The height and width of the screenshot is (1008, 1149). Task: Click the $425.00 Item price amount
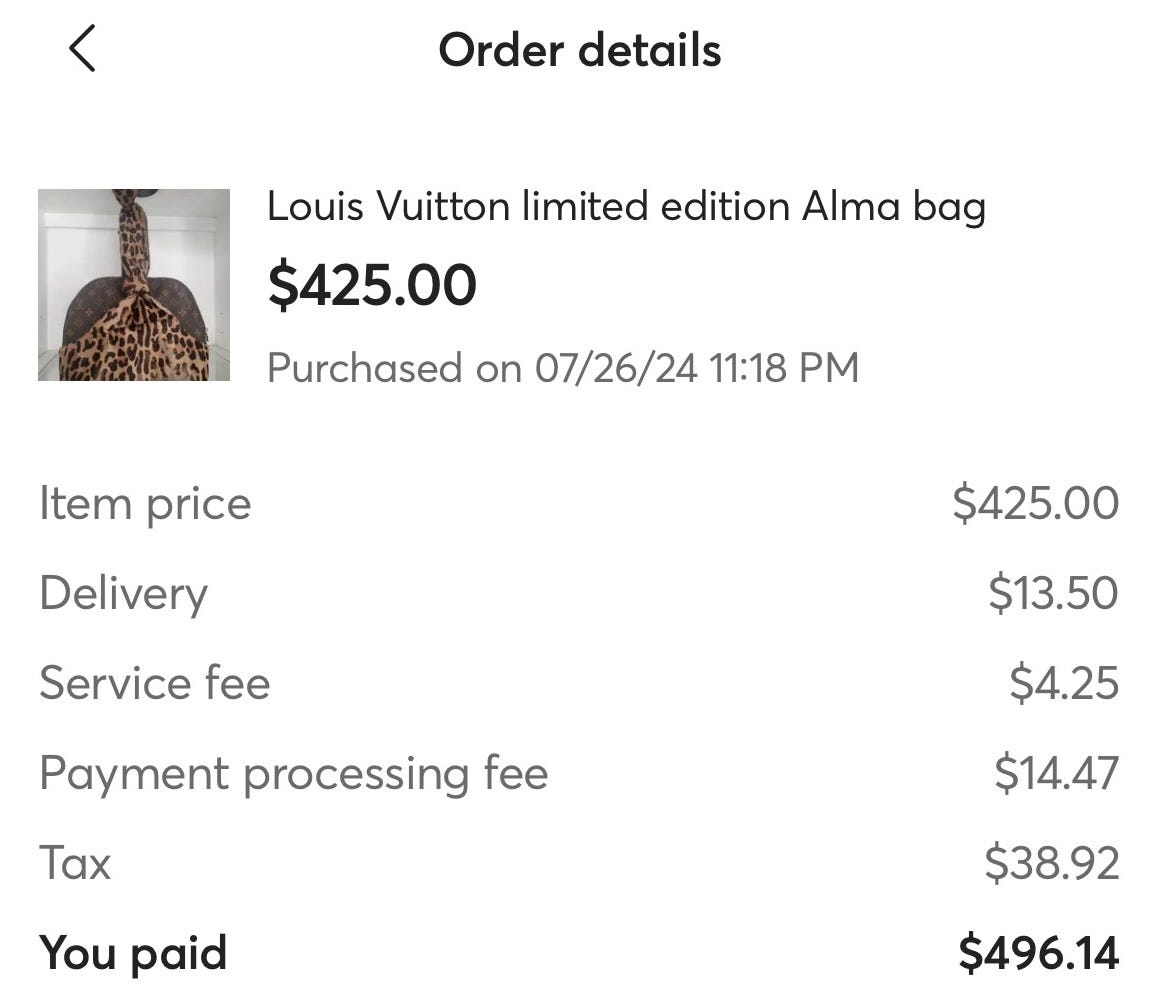click(x=1035, y=503)
